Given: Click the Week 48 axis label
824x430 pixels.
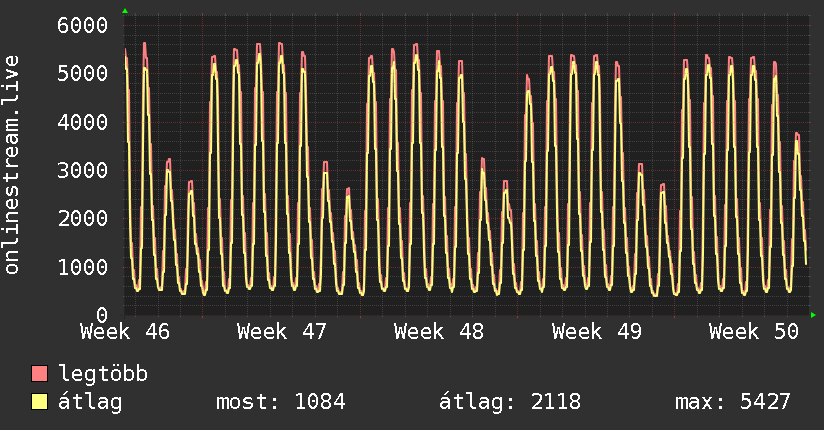Looking at the screenshot, I should (x=439, y=332).
